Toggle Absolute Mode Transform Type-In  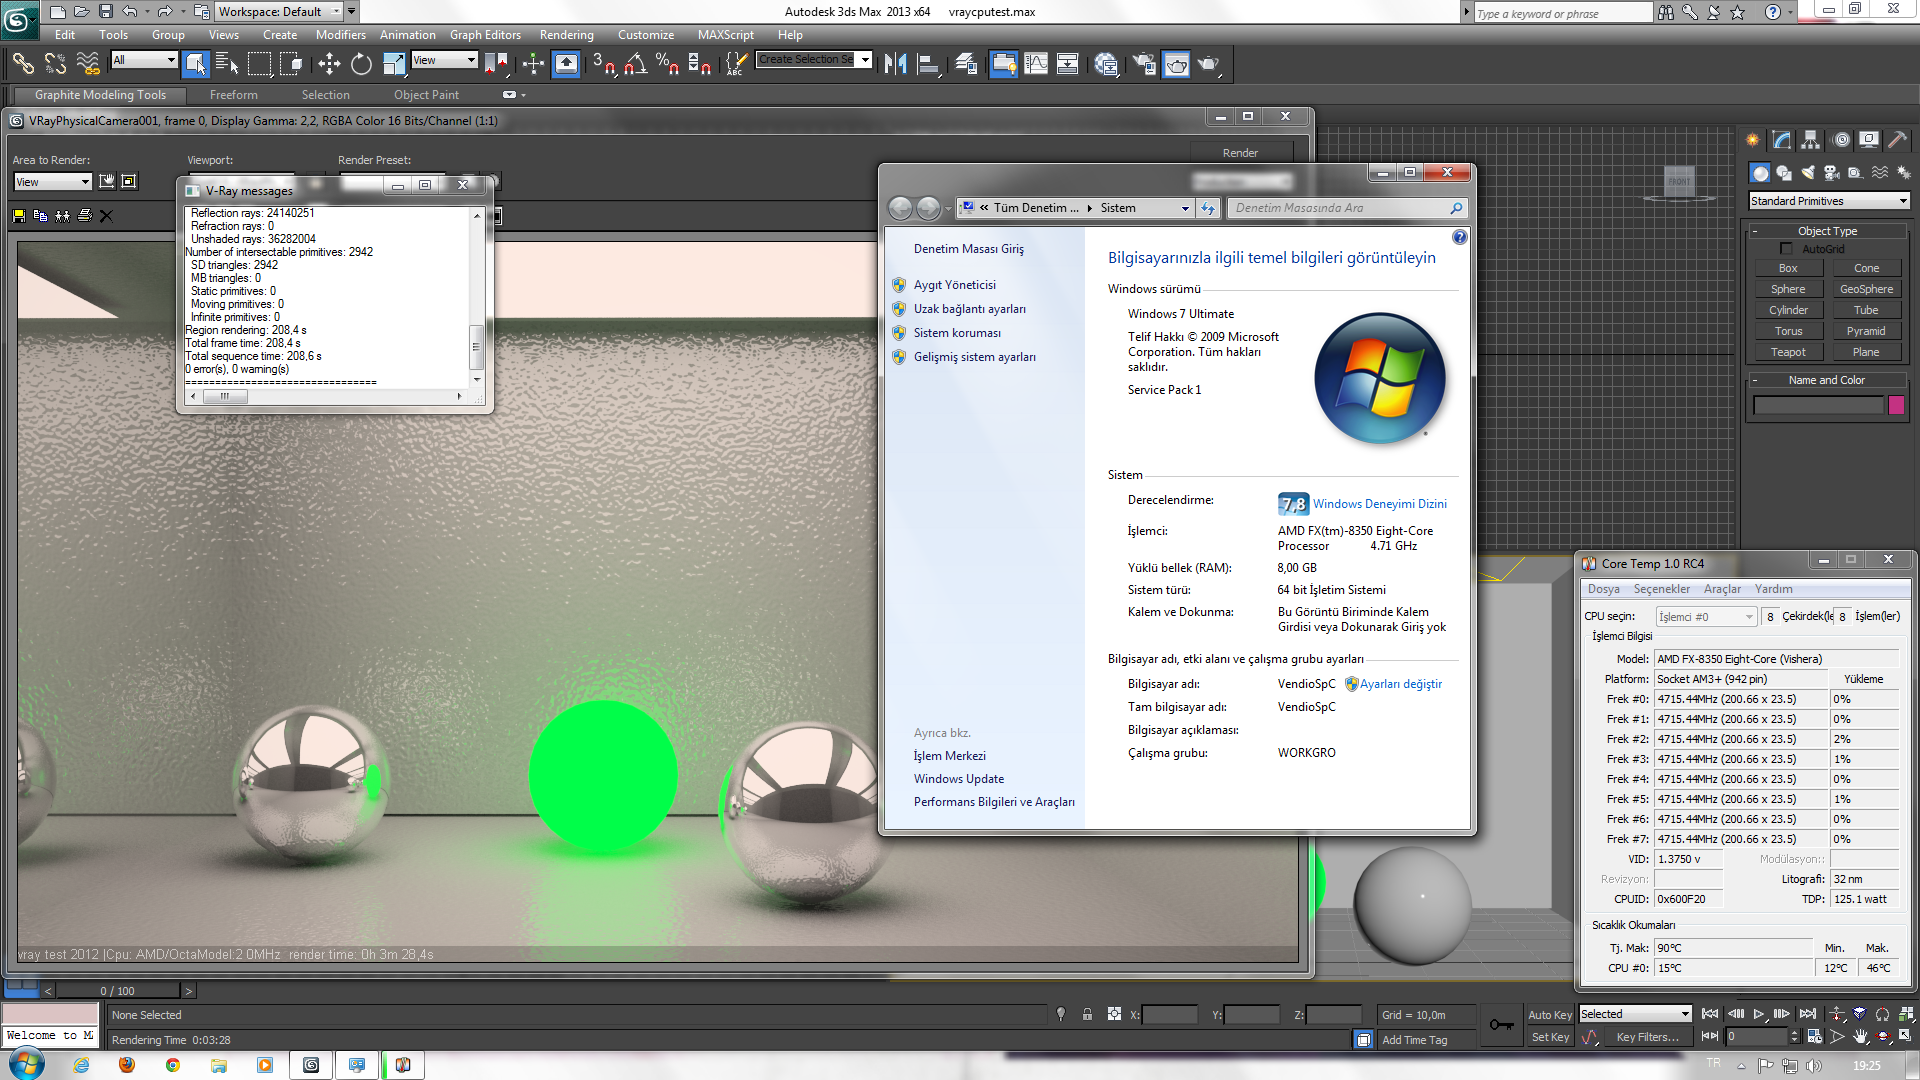[1114, 1015]
